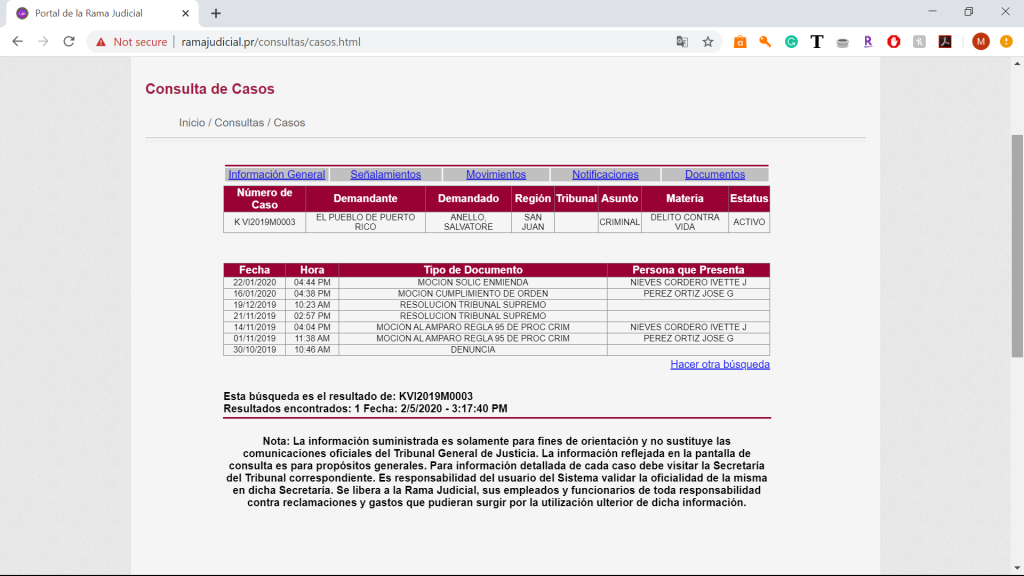Bookmark this page with the star icon
This screenshot has height=576, width=1024.
pyautogui.click(x=708, y=42)
